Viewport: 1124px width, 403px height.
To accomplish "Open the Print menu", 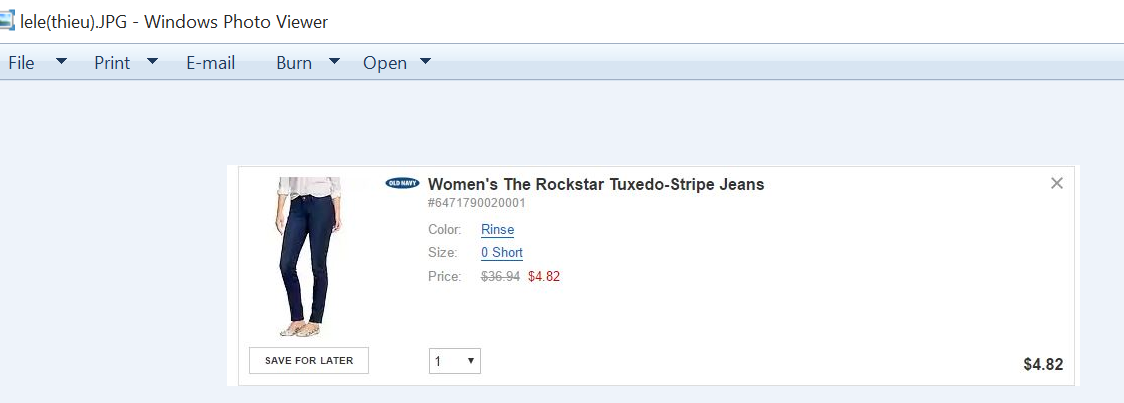I will (x=112, y=63).
